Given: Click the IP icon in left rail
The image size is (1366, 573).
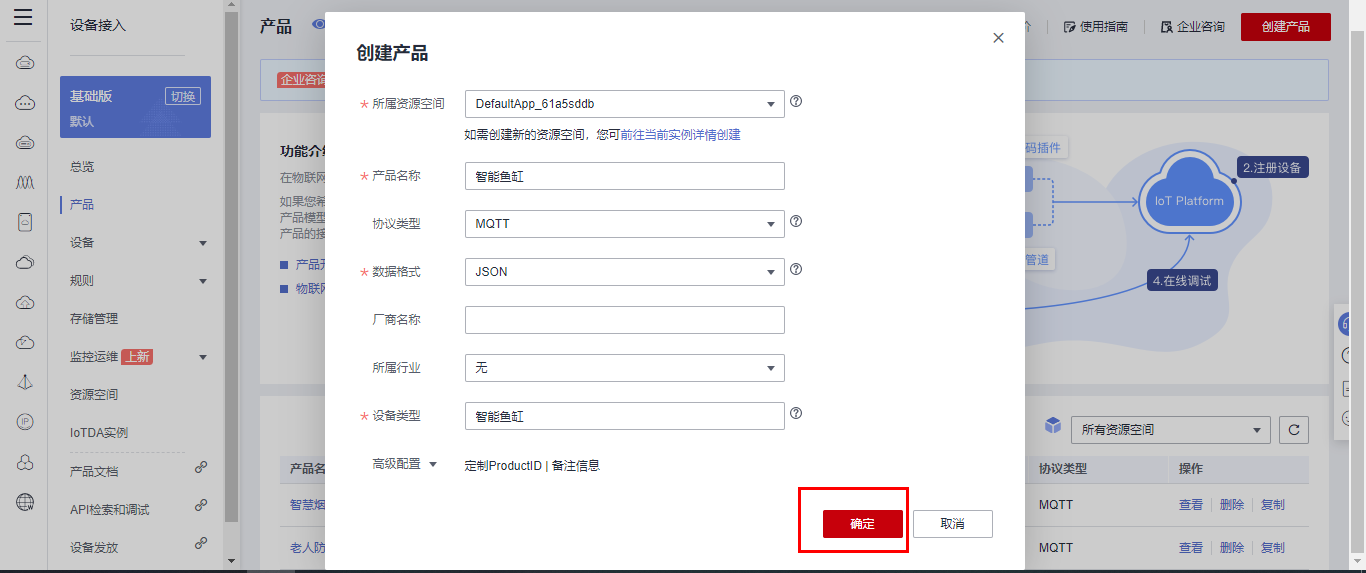Looking at the screenshot, I should (x=26, y=422).
